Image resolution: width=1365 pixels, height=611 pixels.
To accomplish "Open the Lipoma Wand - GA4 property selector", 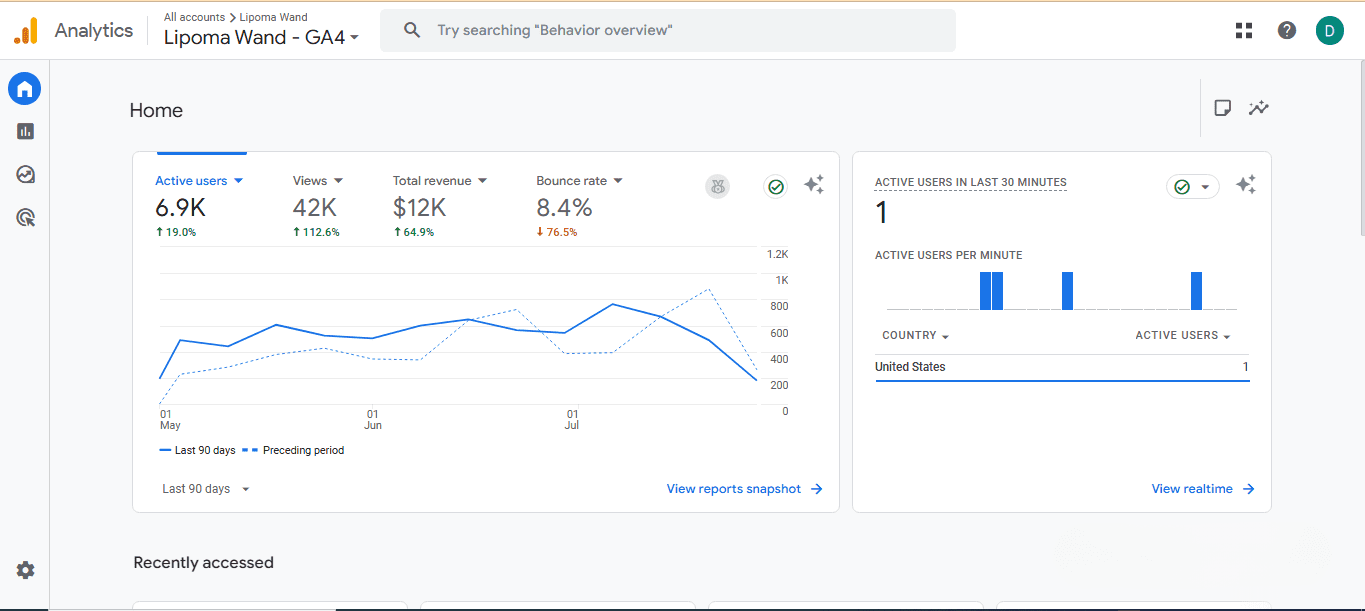I will [261, 38].
